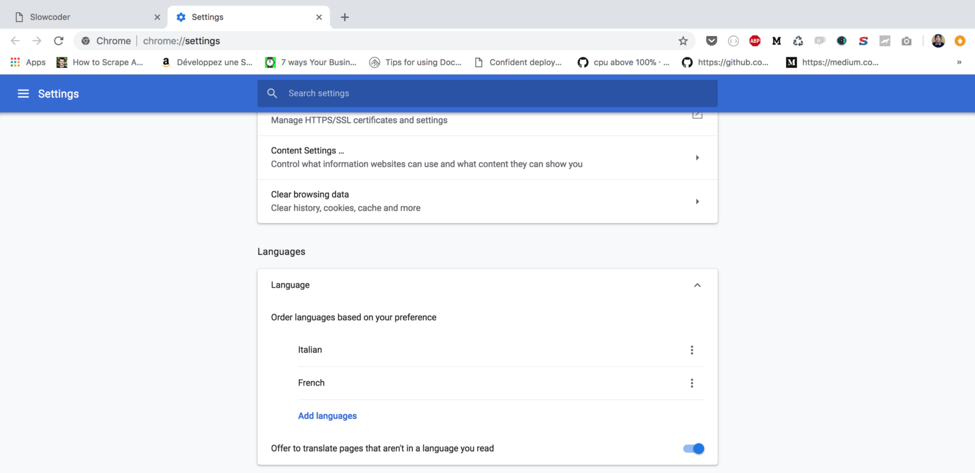Click the Pocket extension icon

712,41
